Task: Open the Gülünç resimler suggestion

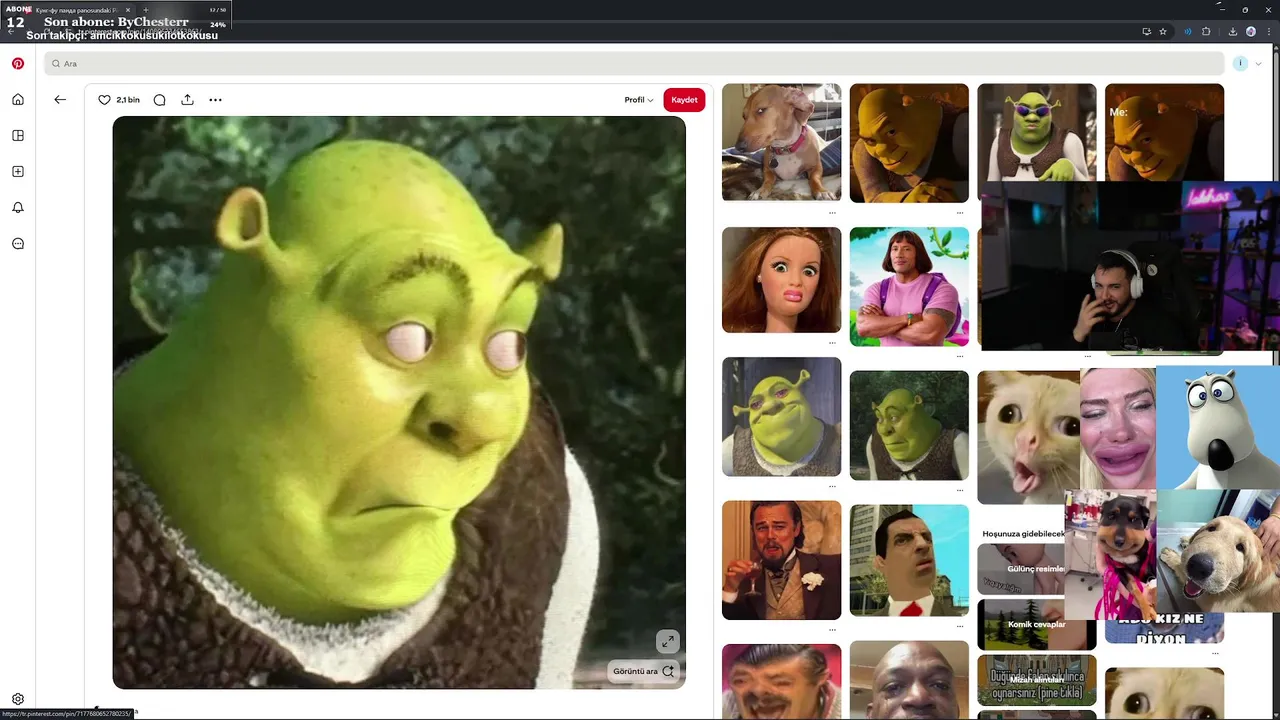Action: (1021, 568)
